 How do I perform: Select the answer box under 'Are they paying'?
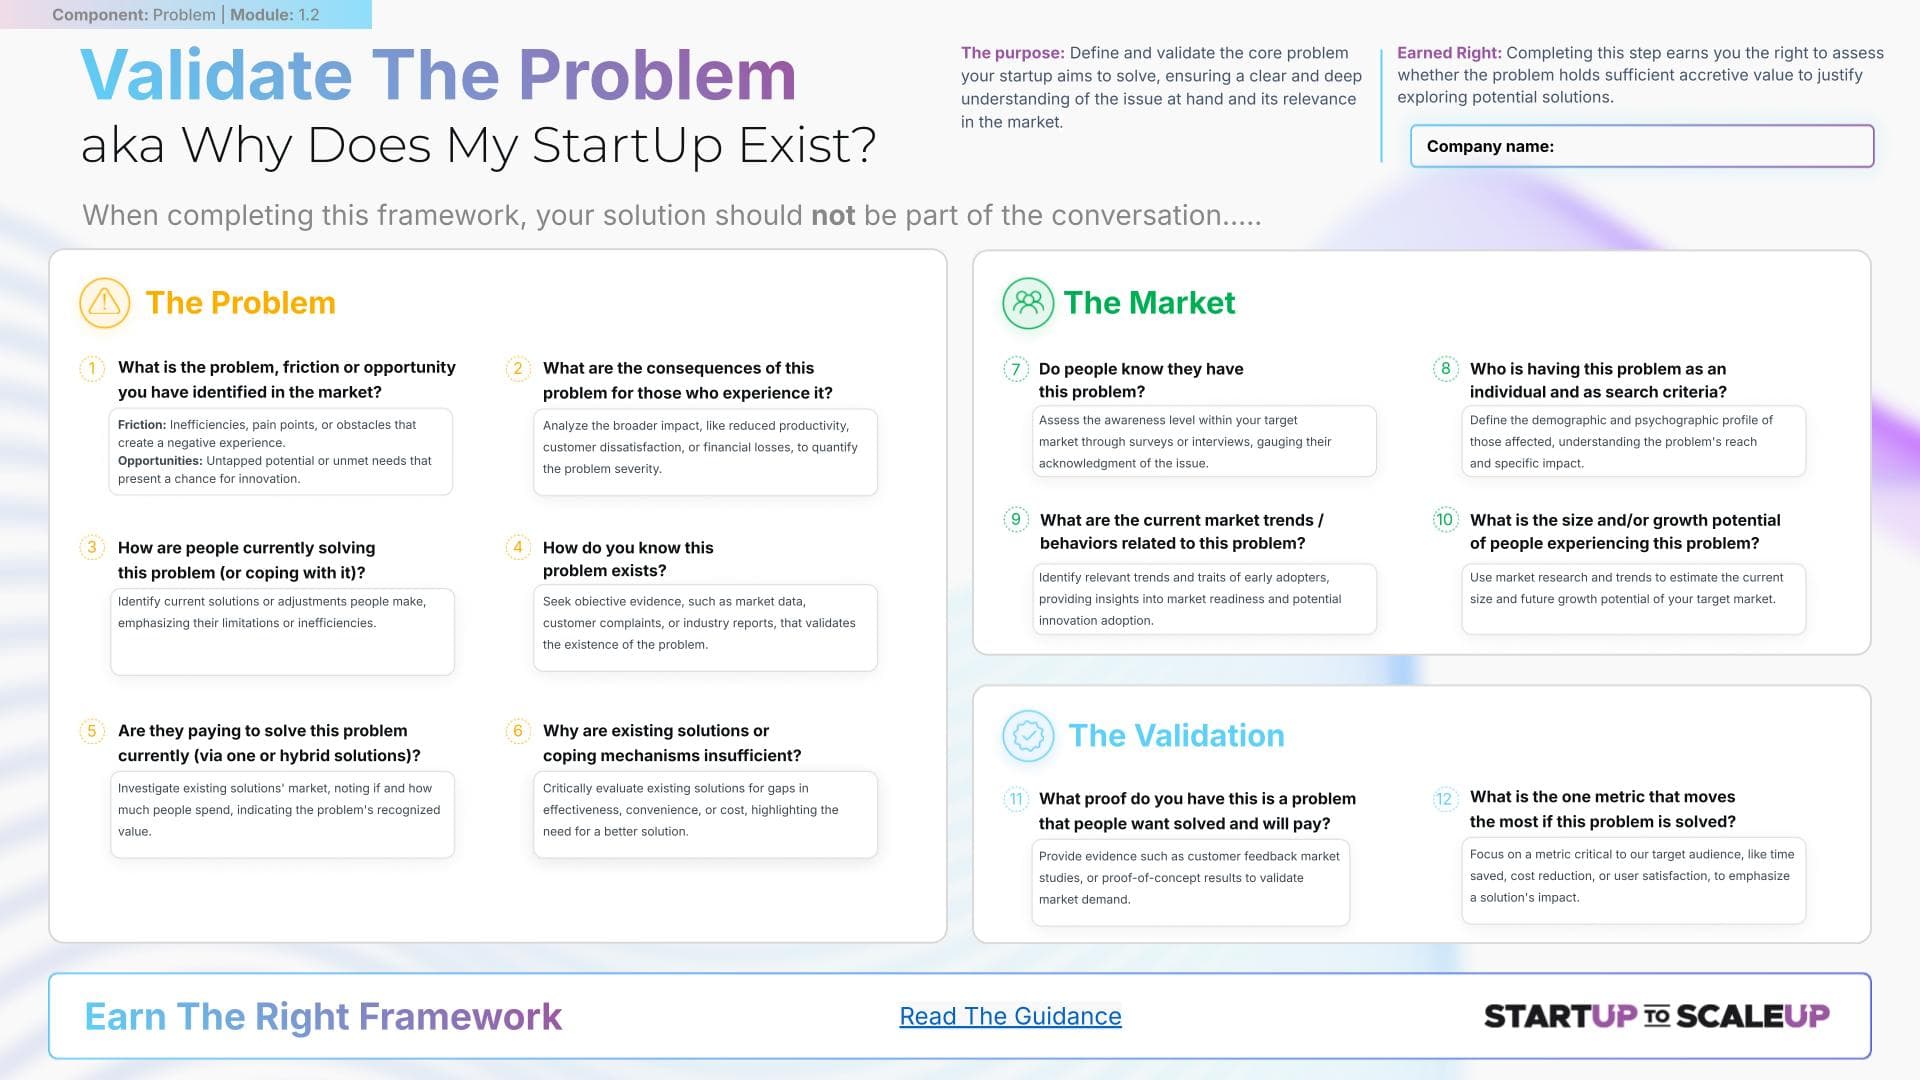[x=282, y=814]
